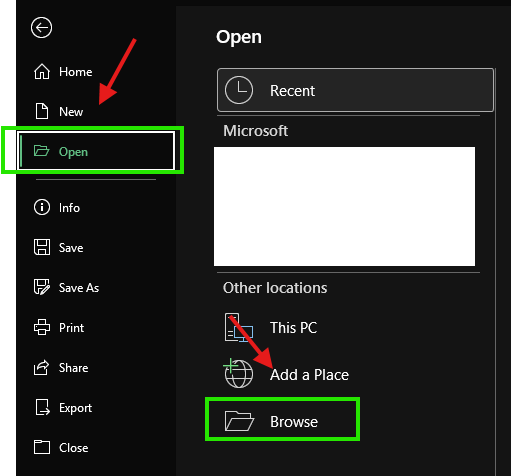The height and width of the screenshot is (476, 511).
Task: Click the Save floppy disk icon
Action: click(x=42, y=247)
